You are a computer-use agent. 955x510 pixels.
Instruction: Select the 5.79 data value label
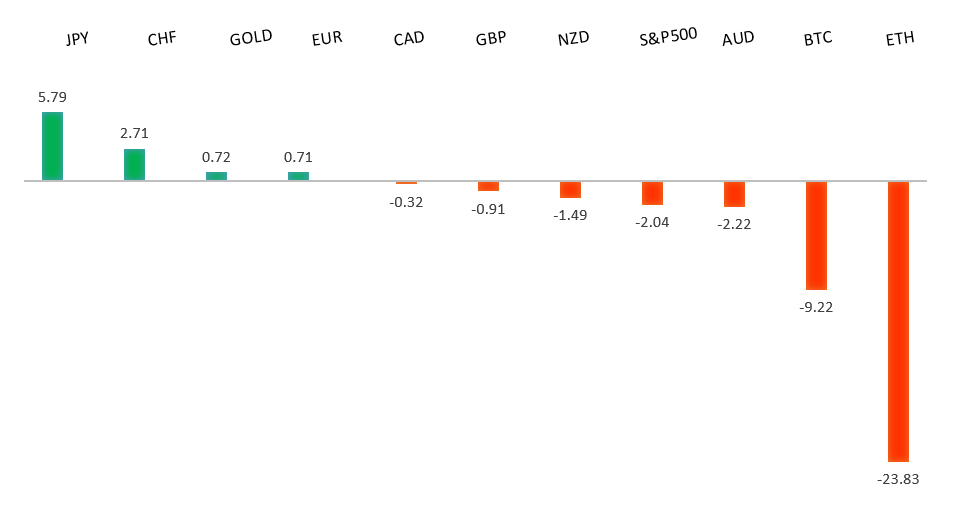(x=52, y=98)
